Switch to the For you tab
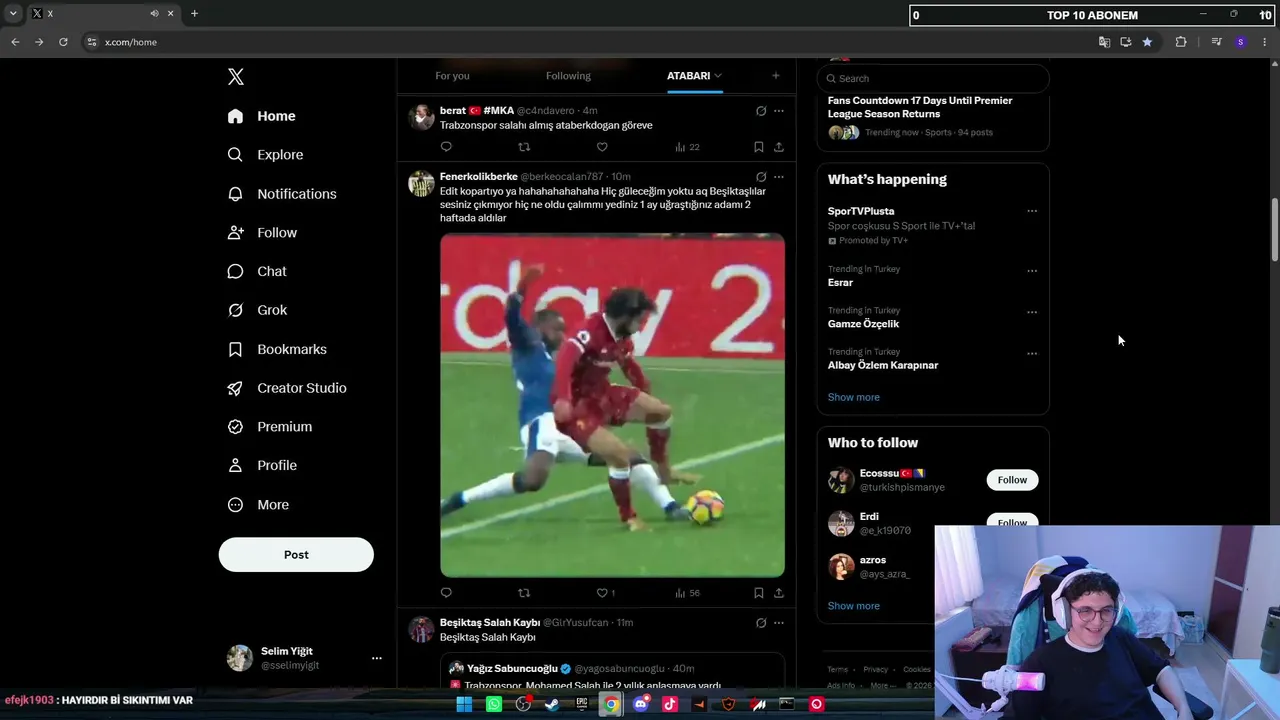 (452, 76)
